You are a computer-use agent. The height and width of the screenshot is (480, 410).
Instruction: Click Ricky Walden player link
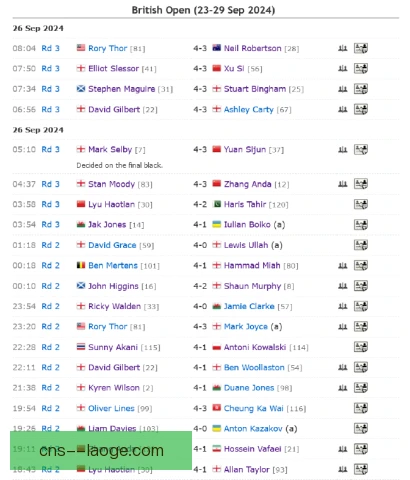pyautogui.click(x=114, y=306)
